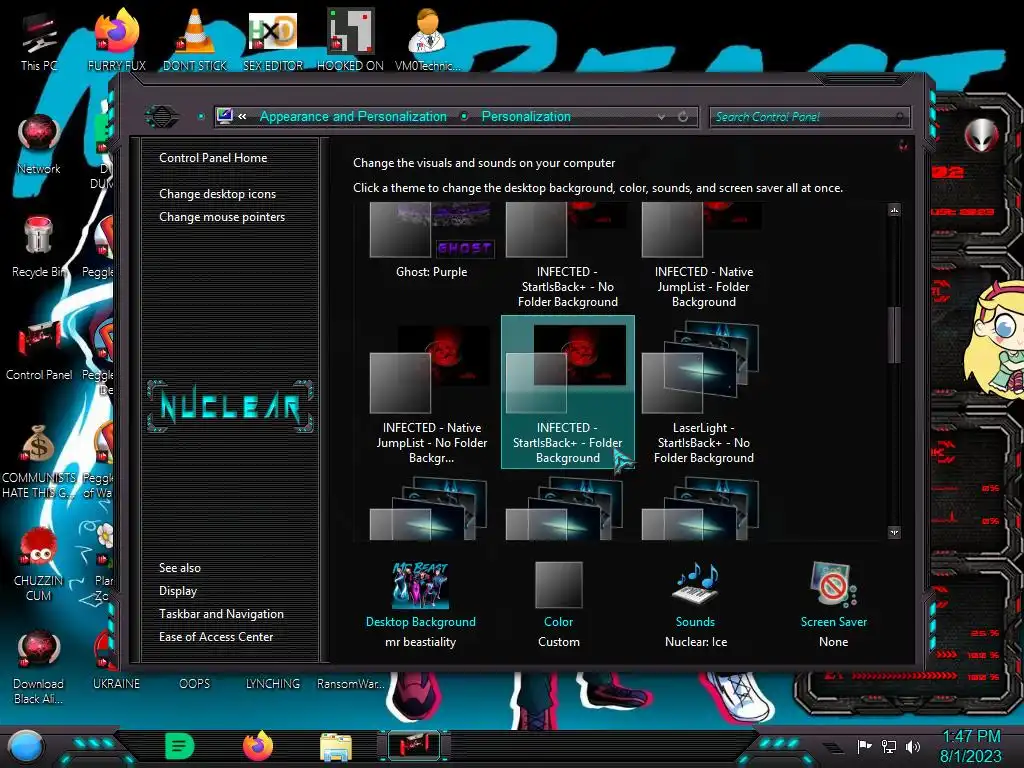The height and width of the screenshot is (768, 1024).
Task: Select the Control Panel taskbar button
Action: (x=414, y=746)
